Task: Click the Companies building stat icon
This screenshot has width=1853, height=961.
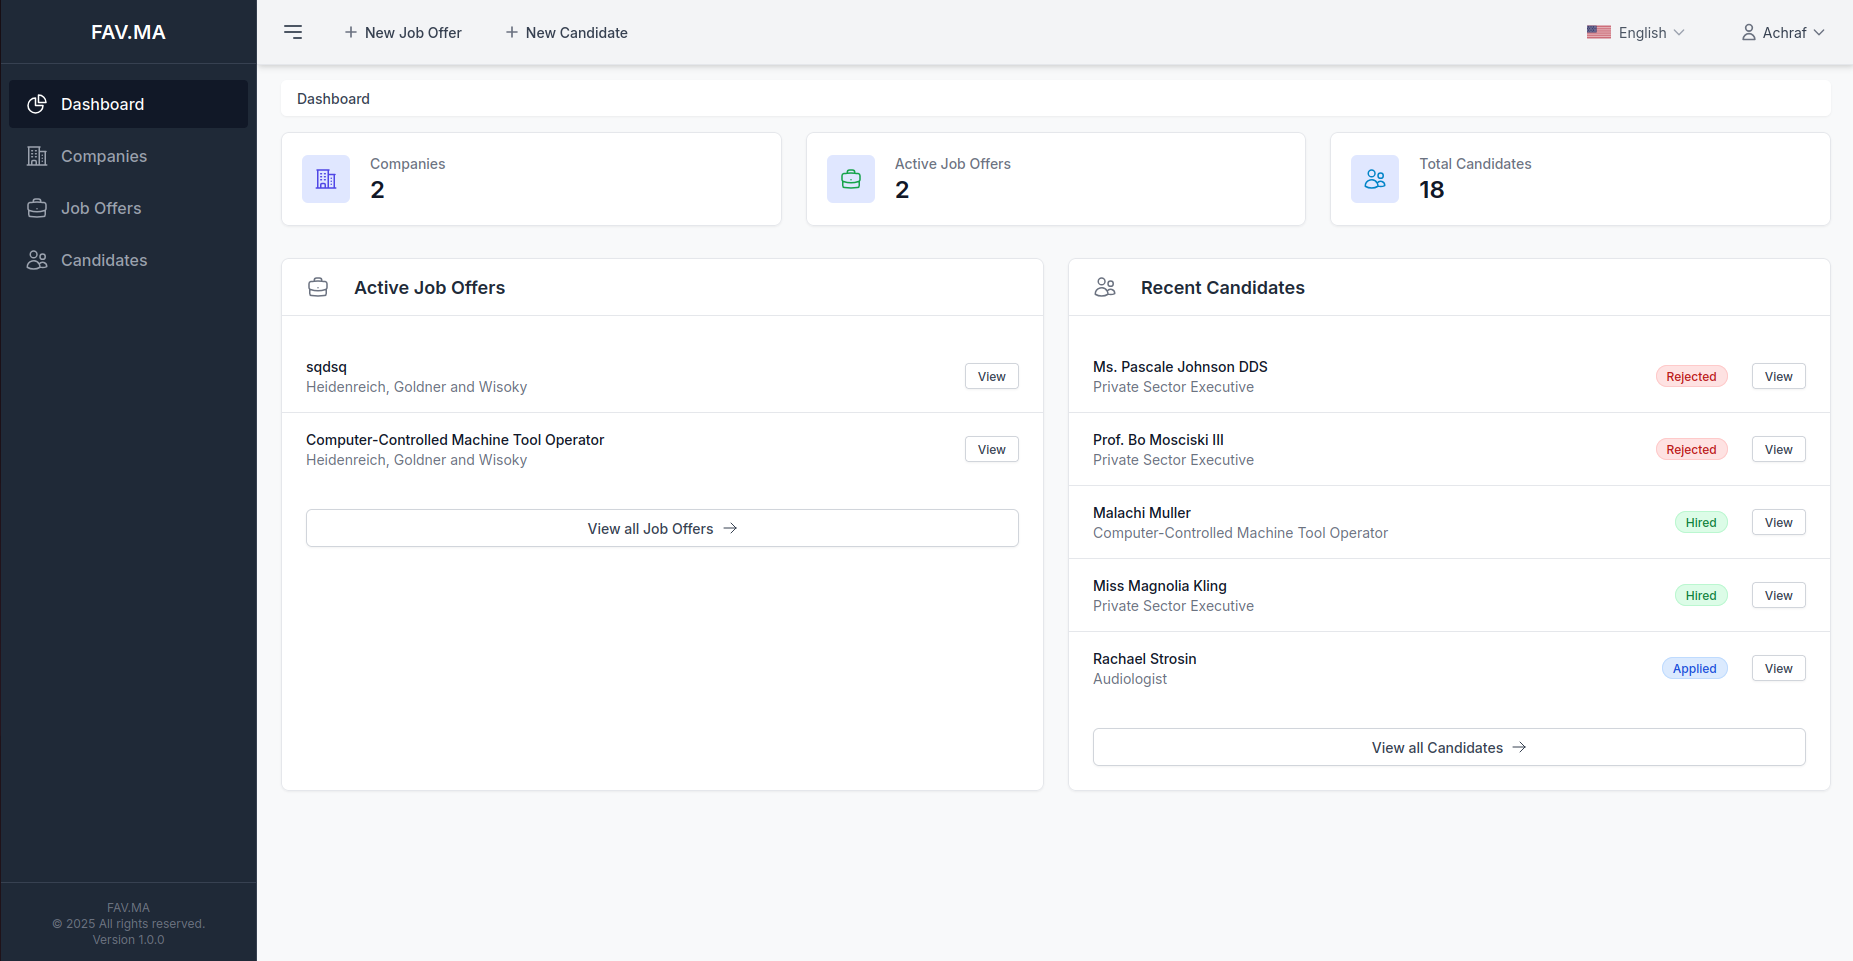Action: coord(326,179)
